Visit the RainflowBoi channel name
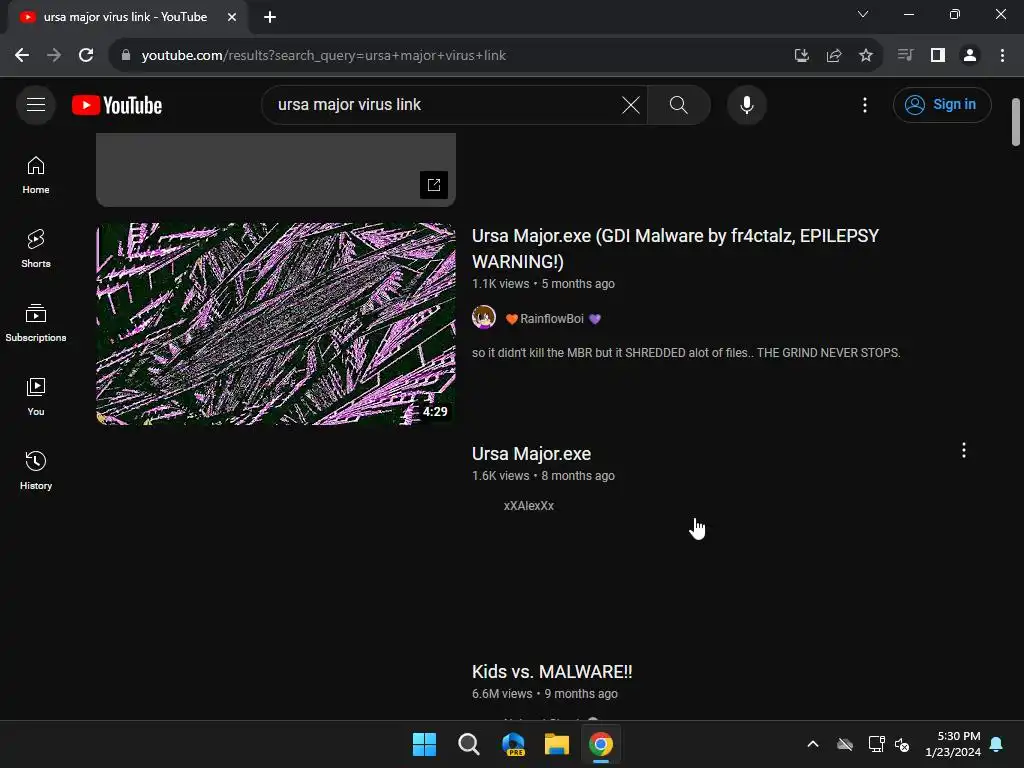Image resolution: width=1024 pixels, height=768 pixels. (x=552, y=319)
